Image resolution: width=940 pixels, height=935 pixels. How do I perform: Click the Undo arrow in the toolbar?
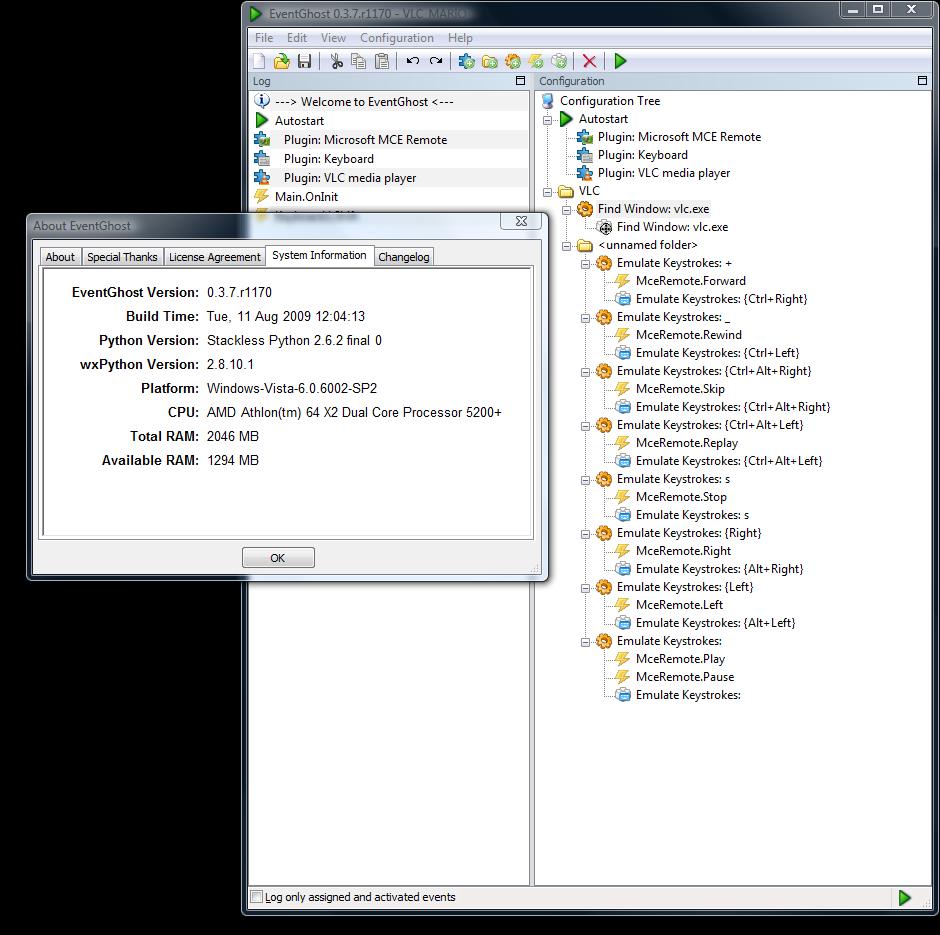pyautogui.click(x=412, y=61)
